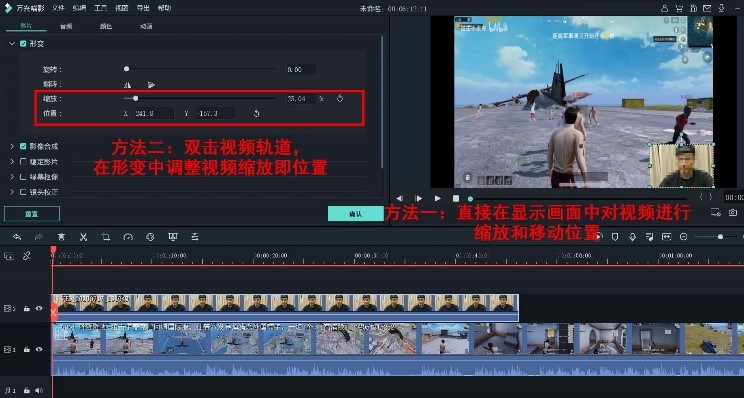Click the 确认 confirm button

click(x=355, y=214)
